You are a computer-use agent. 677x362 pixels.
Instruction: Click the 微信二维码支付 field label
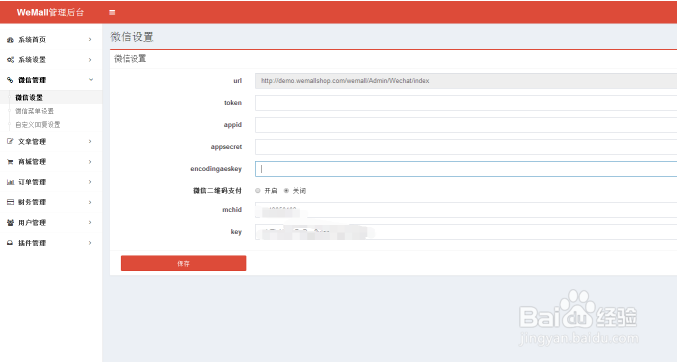217,191
